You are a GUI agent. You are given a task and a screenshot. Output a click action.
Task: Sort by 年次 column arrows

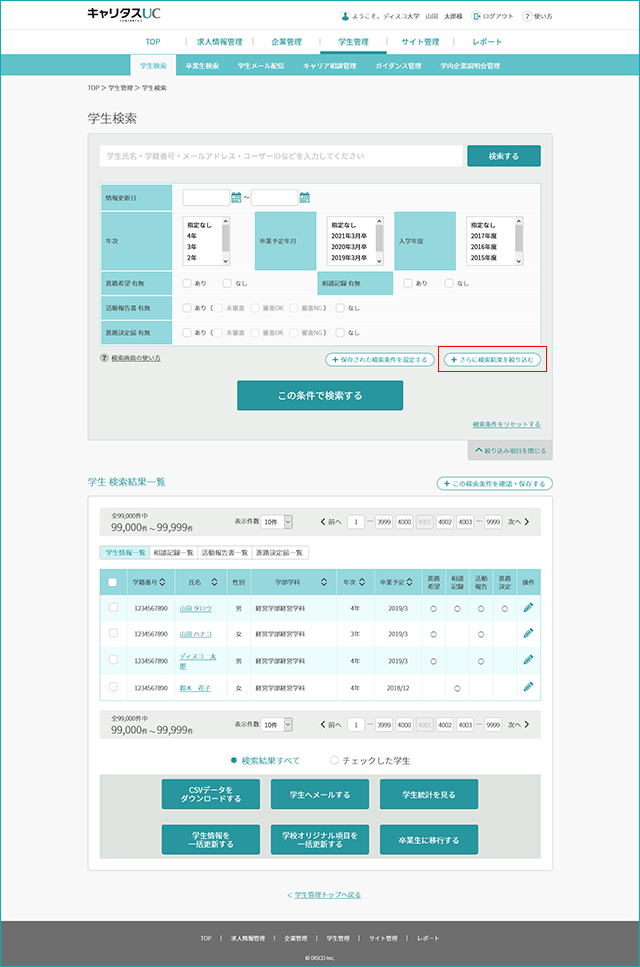362,582
